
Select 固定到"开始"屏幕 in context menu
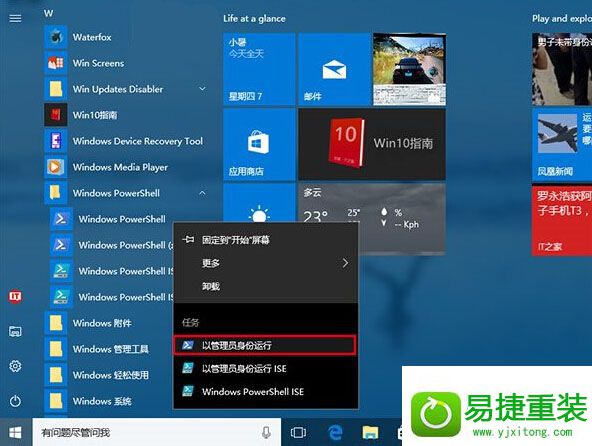tap(265, 240)
